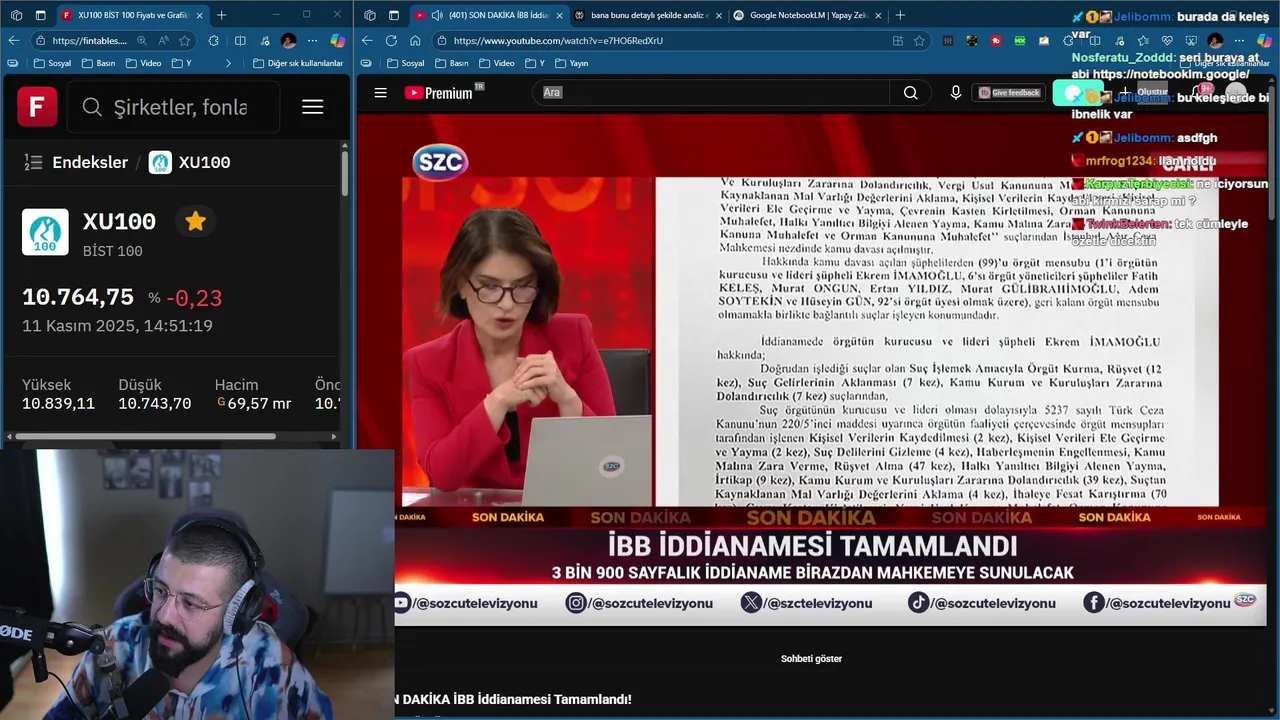Open Sosyal bookmark folder in Fintables window
This screenshot has width=1280, height=720.
point(52,63)
